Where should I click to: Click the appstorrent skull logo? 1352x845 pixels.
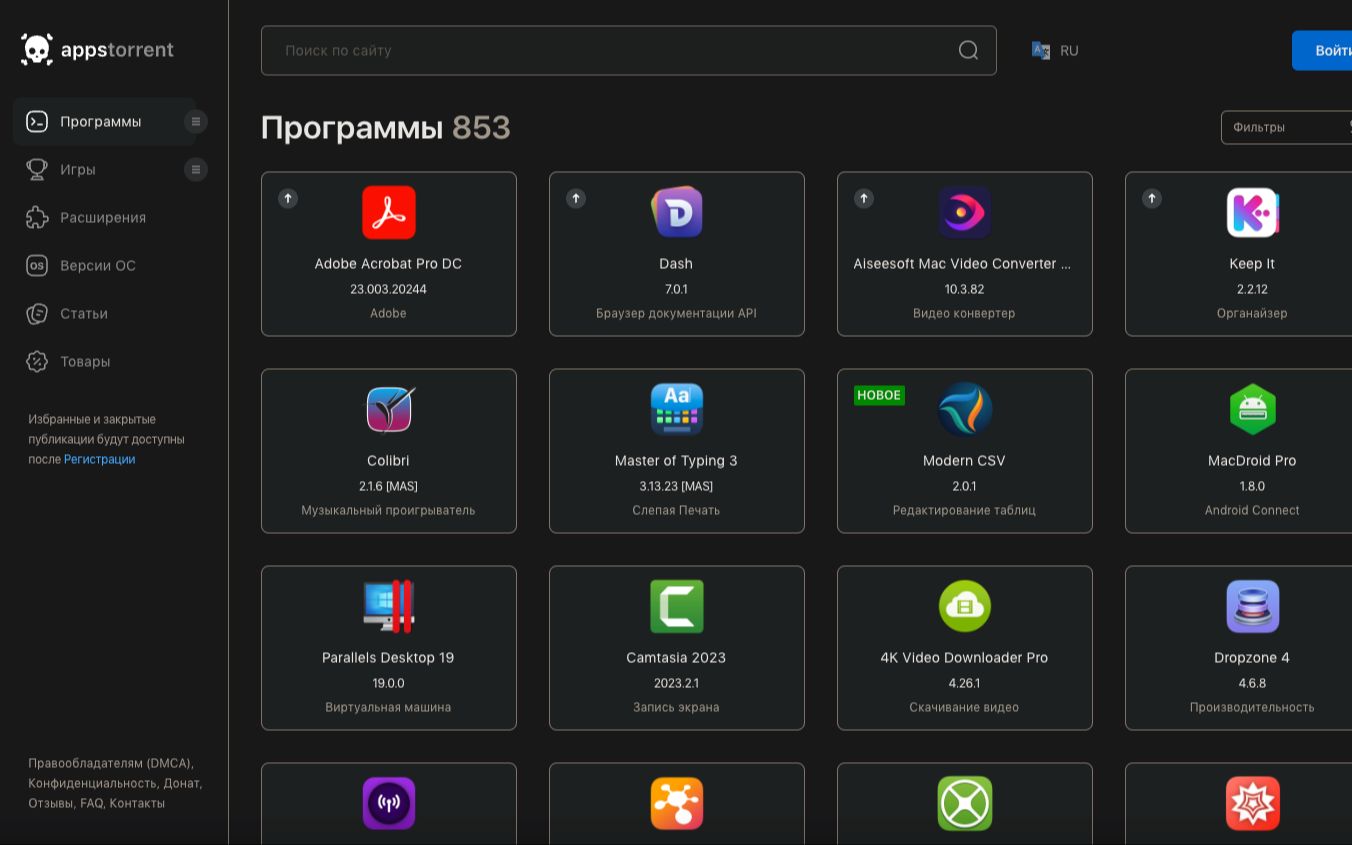37,49
